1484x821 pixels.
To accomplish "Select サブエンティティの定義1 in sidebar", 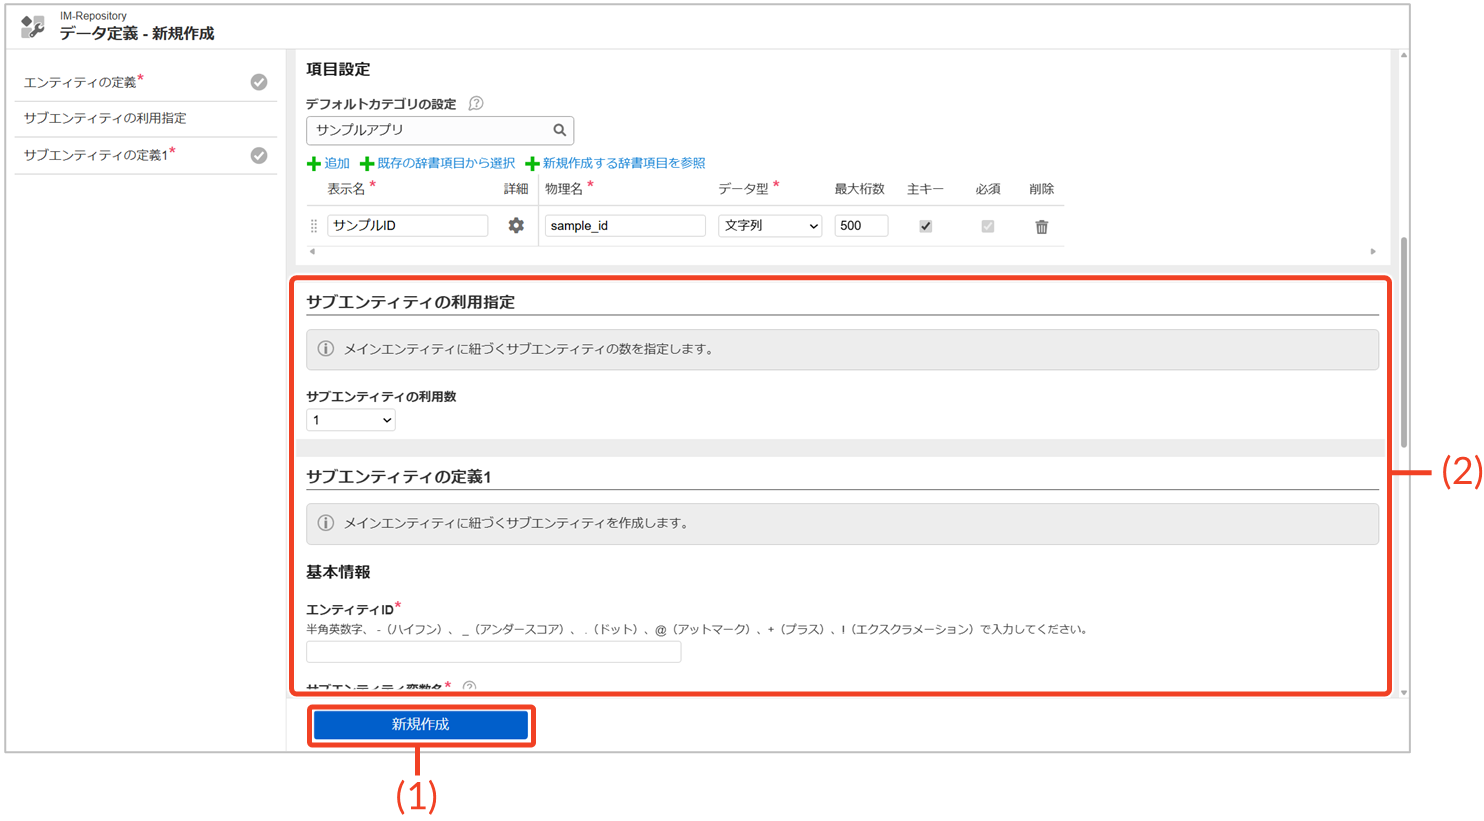I will click(x=96, y=155).
